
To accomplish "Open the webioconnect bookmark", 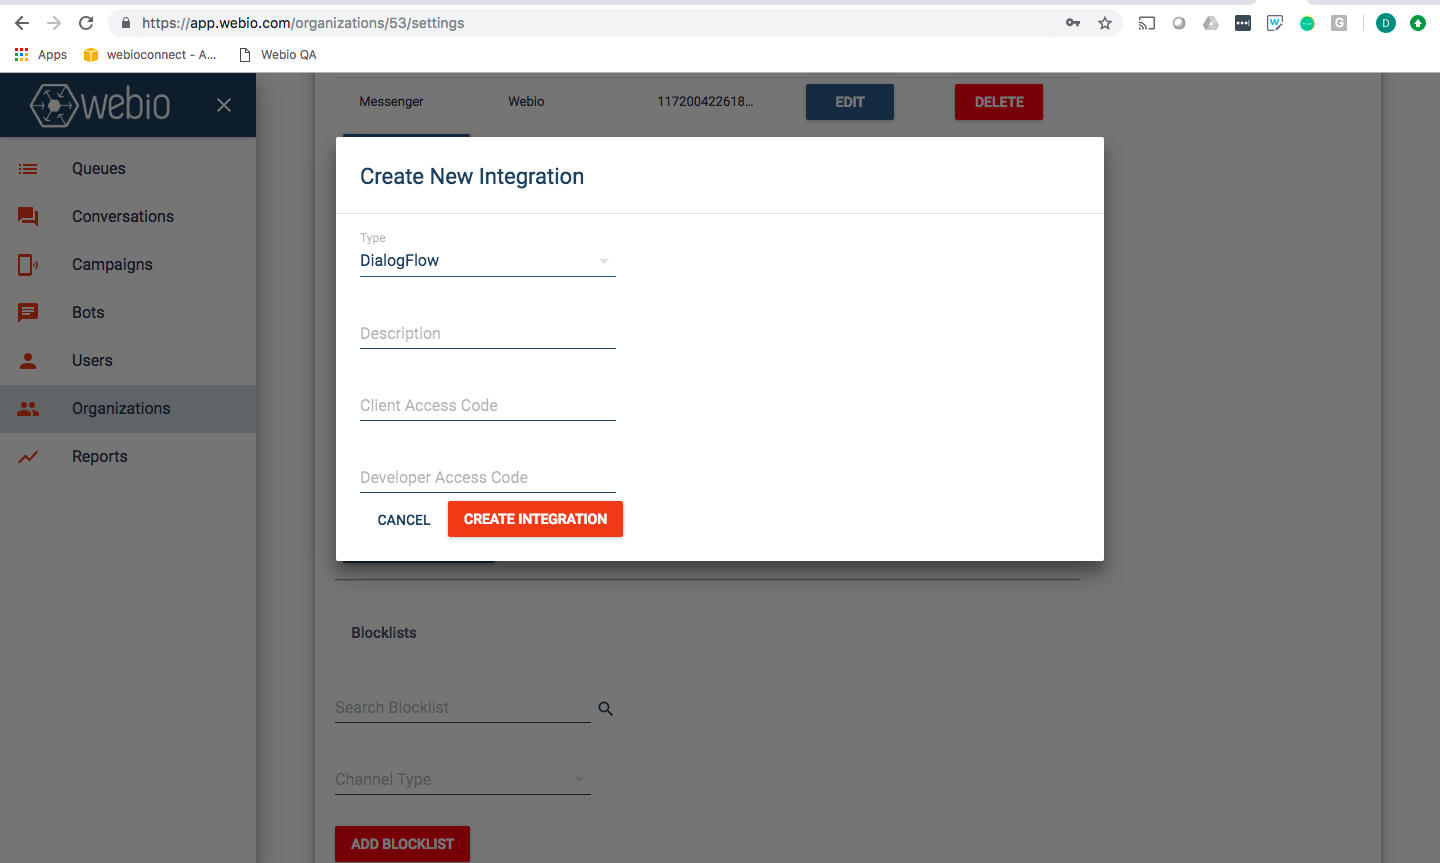I will pos(150,55).
